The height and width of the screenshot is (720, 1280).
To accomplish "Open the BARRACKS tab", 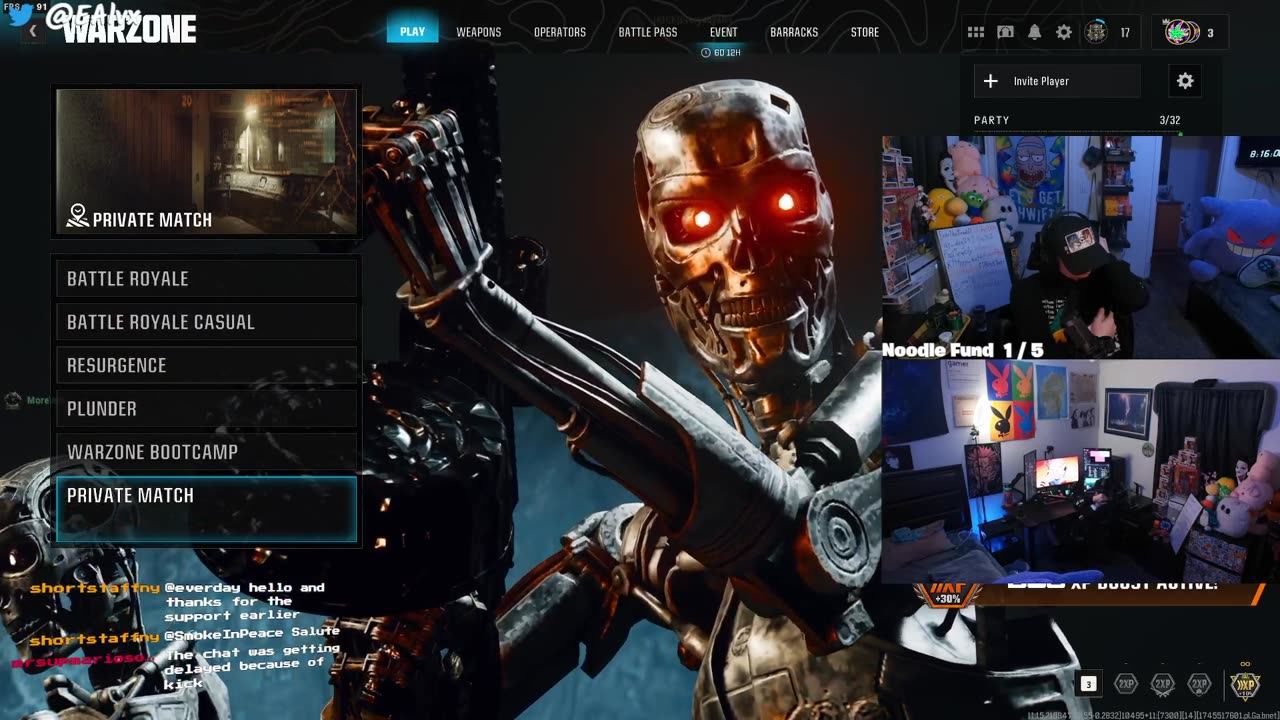I will [x=794, y=32].
